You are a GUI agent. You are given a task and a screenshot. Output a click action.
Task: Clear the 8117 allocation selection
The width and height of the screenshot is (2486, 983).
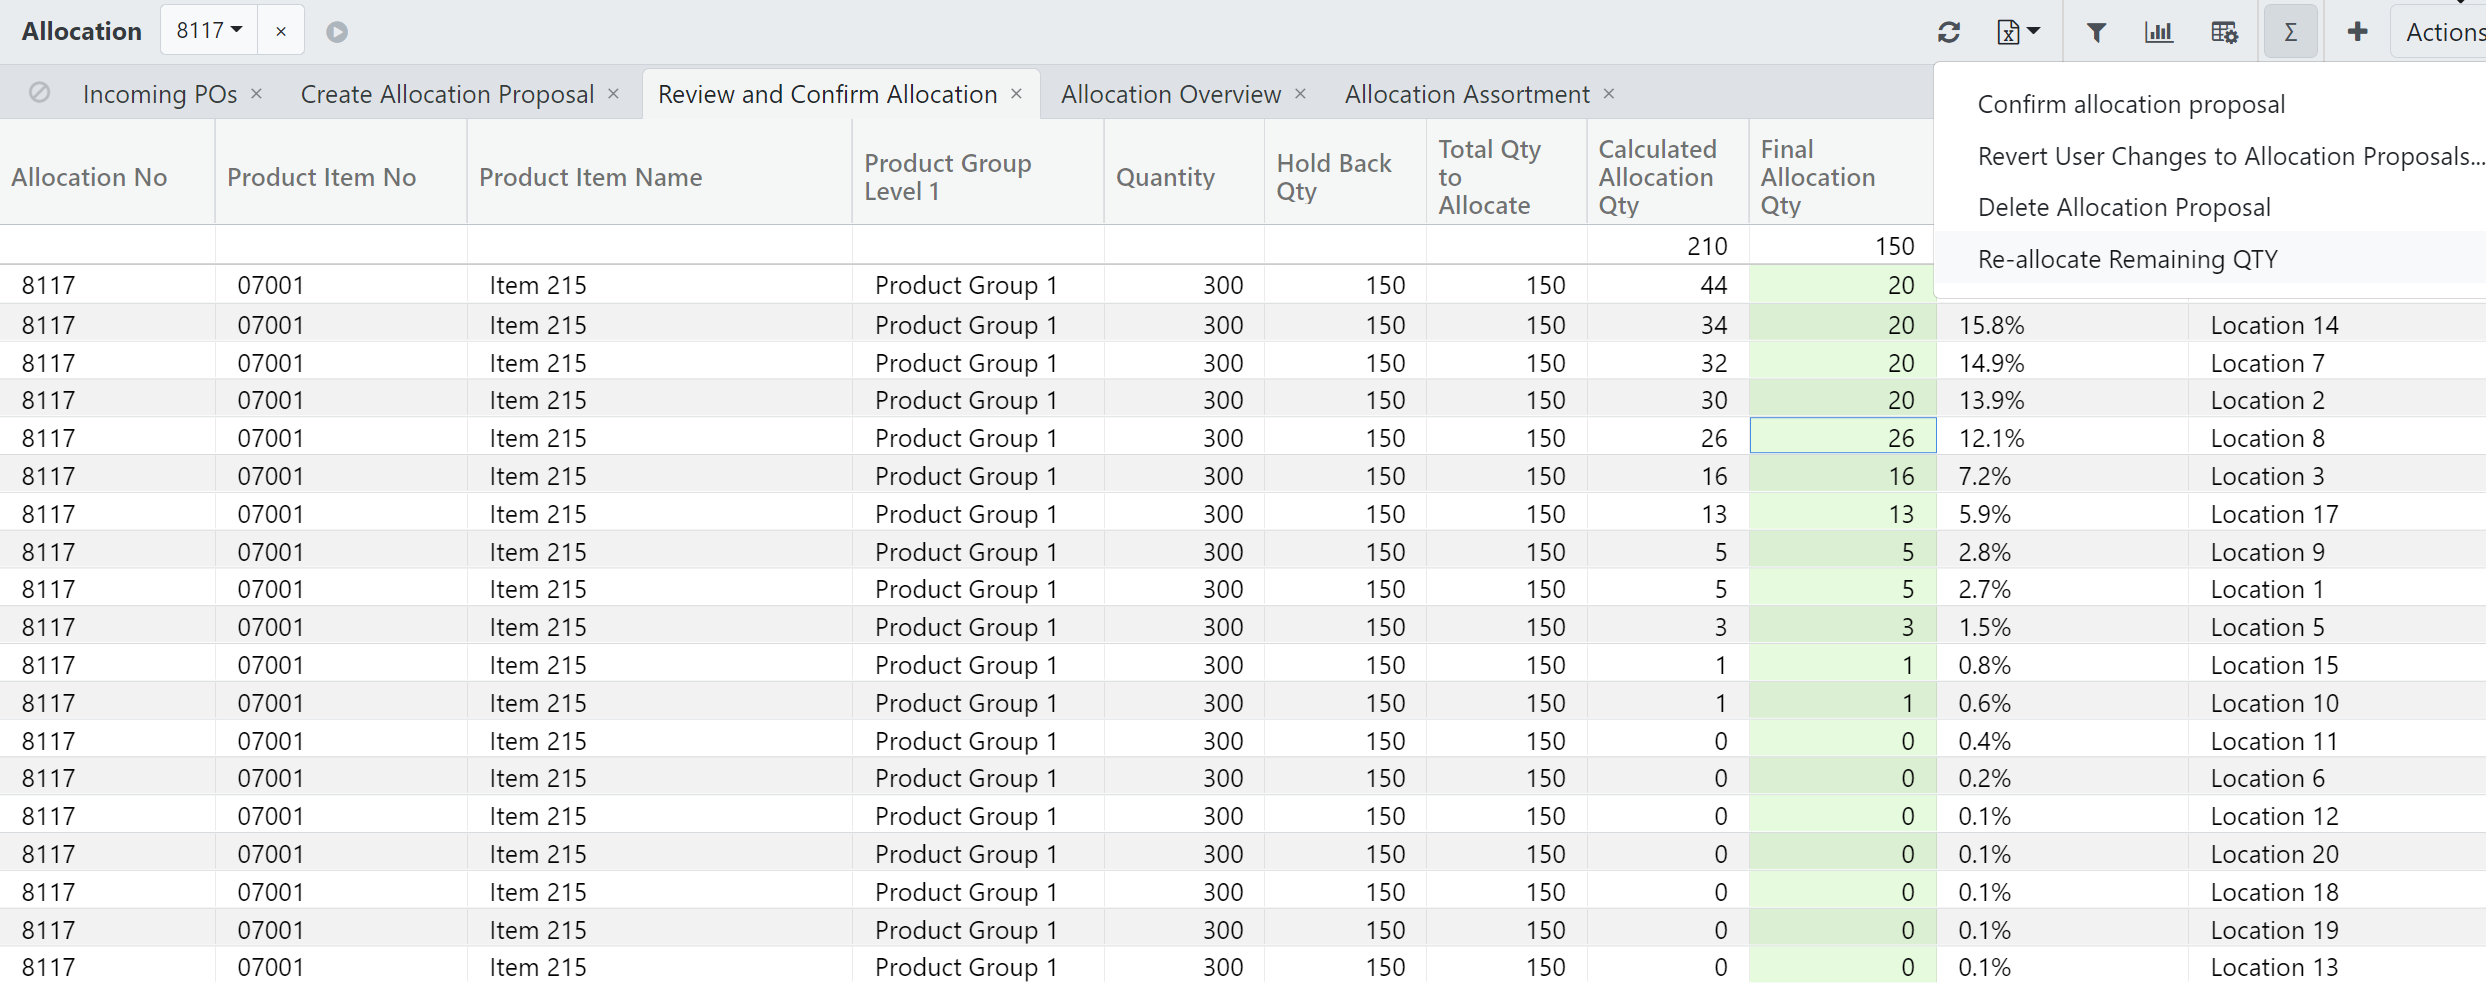tap(281, 32)
